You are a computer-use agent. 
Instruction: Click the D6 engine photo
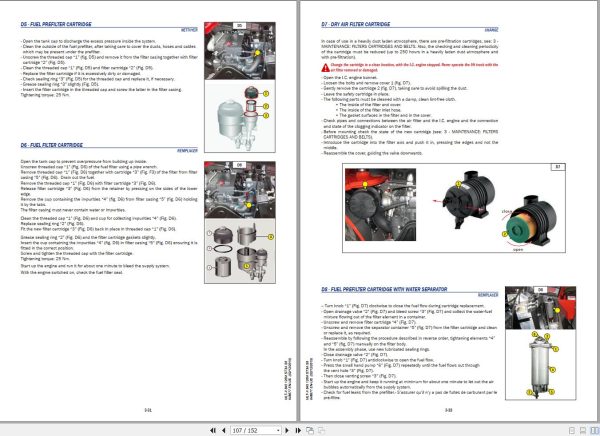pyautogui.click(x=240, y=190)
